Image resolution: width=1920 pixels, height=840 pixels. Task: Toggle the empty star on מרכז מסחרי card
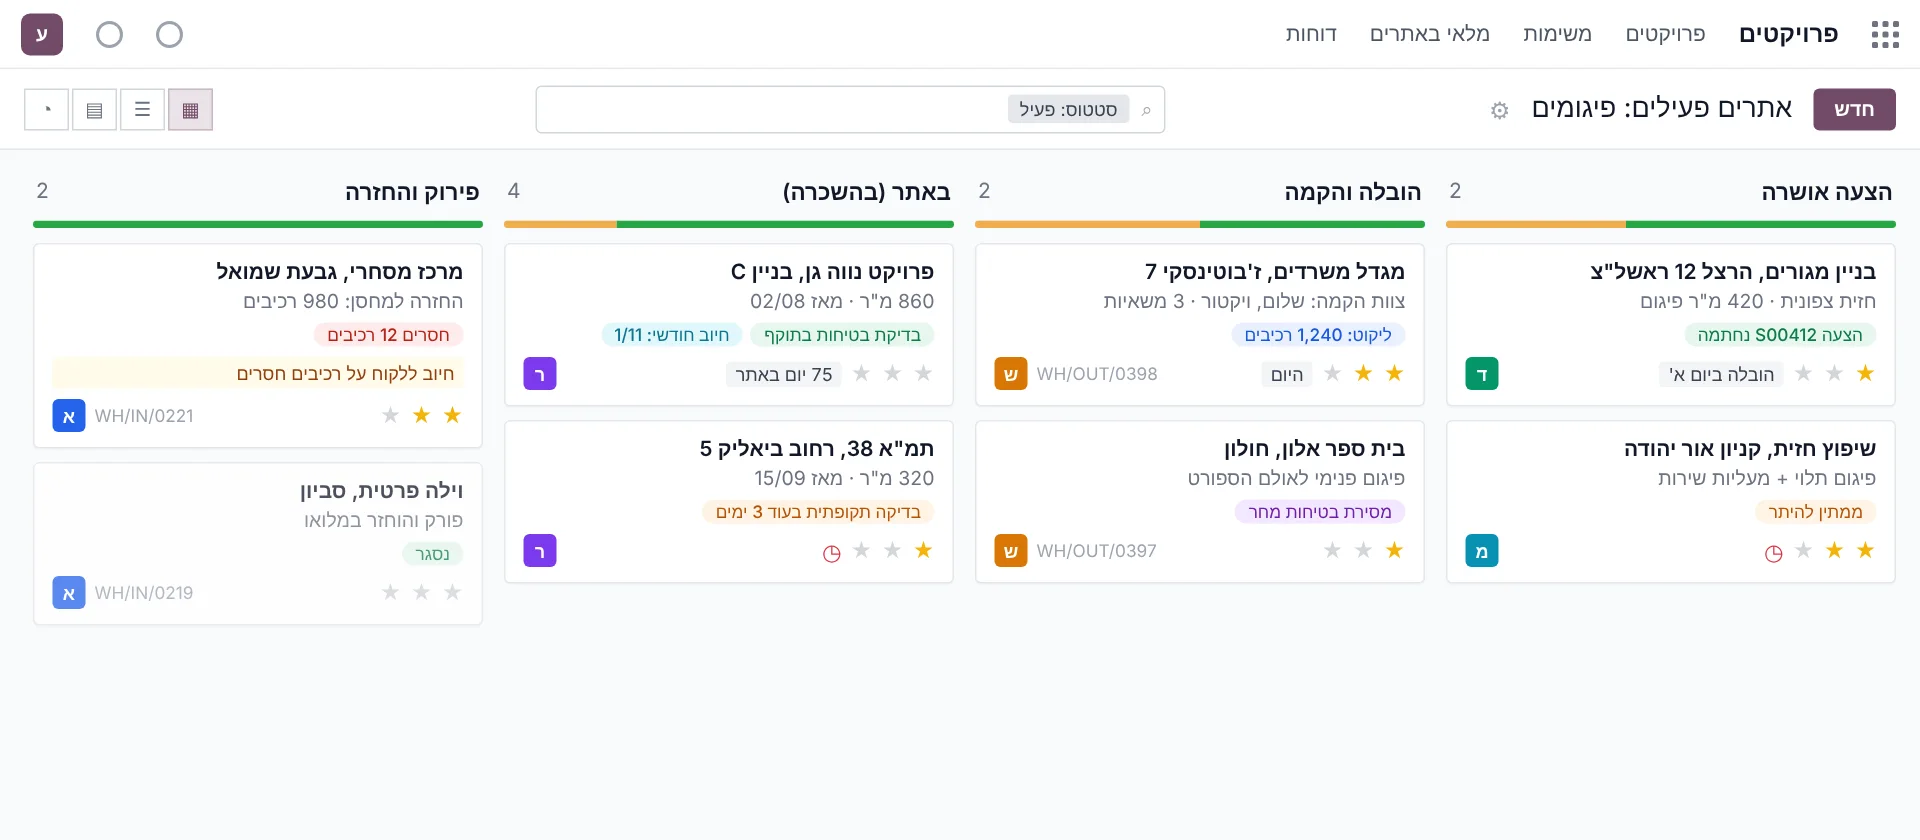coord(390,415)
